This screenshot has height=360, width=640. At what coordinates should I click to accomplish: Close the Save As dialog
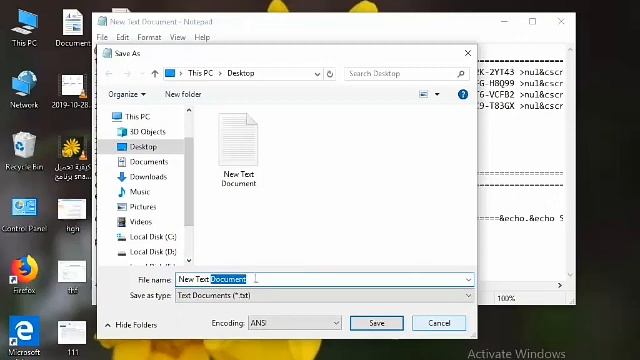coord(468,53)
